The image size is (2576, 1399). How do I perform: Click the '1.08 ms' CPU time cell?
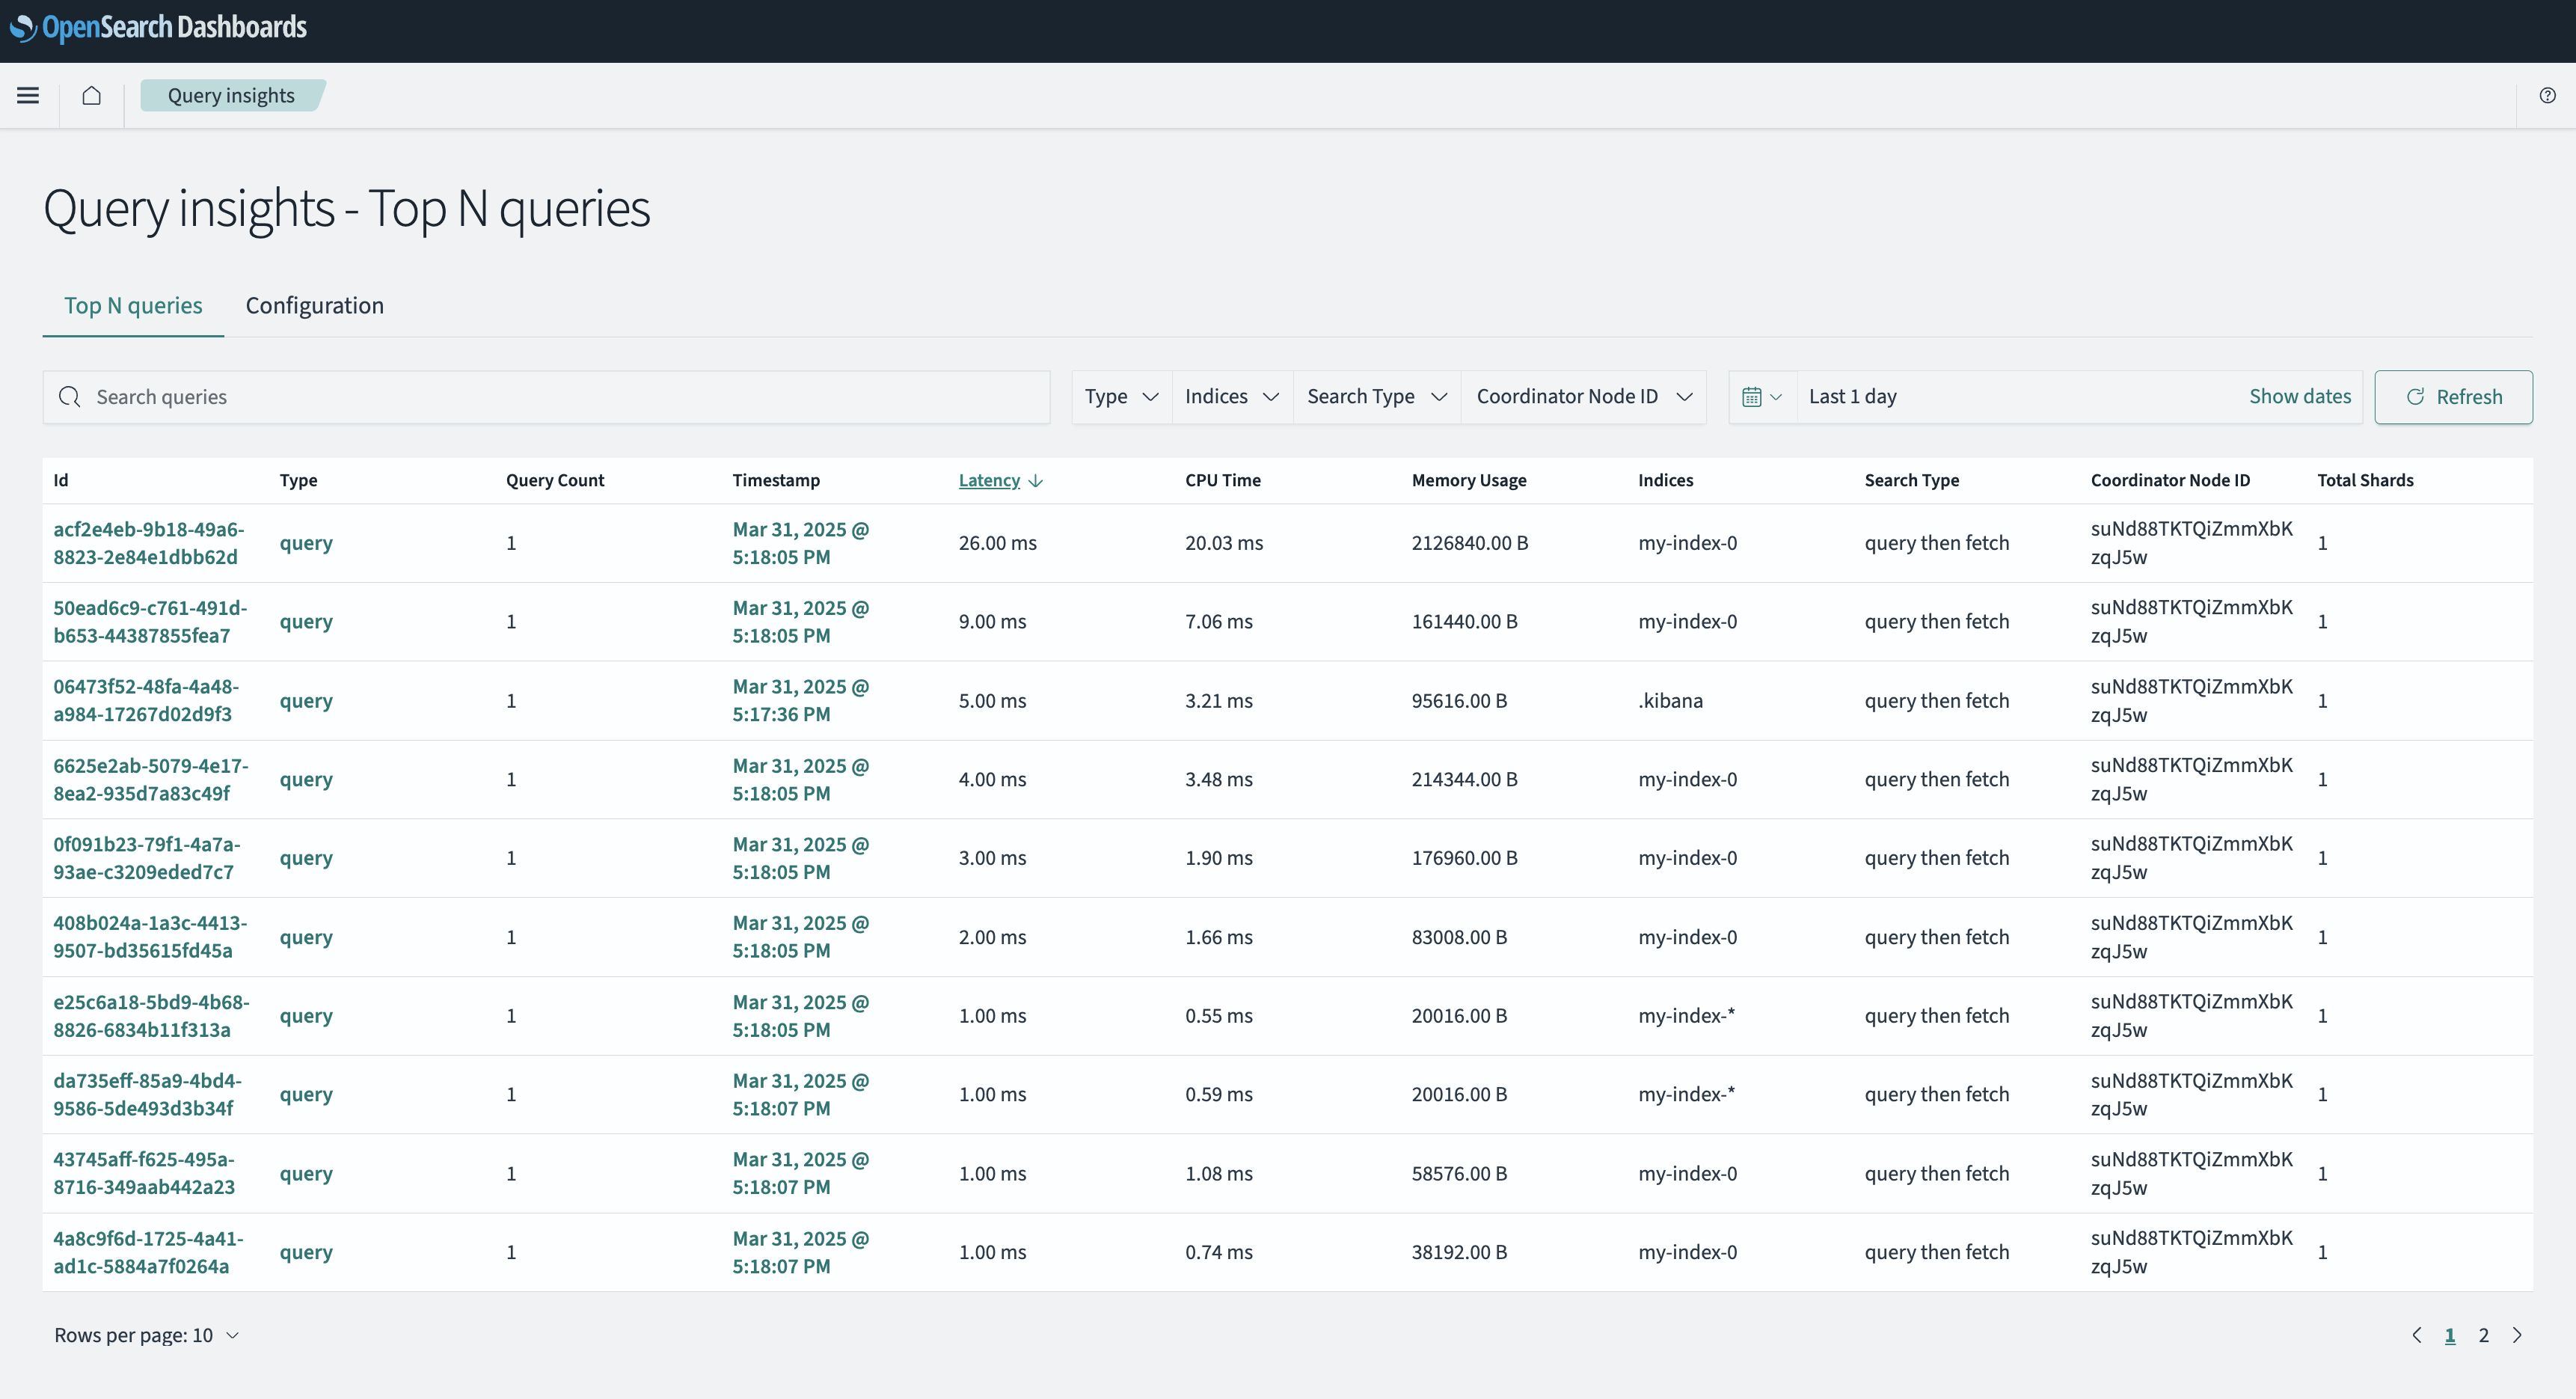coord(1219,1173)
